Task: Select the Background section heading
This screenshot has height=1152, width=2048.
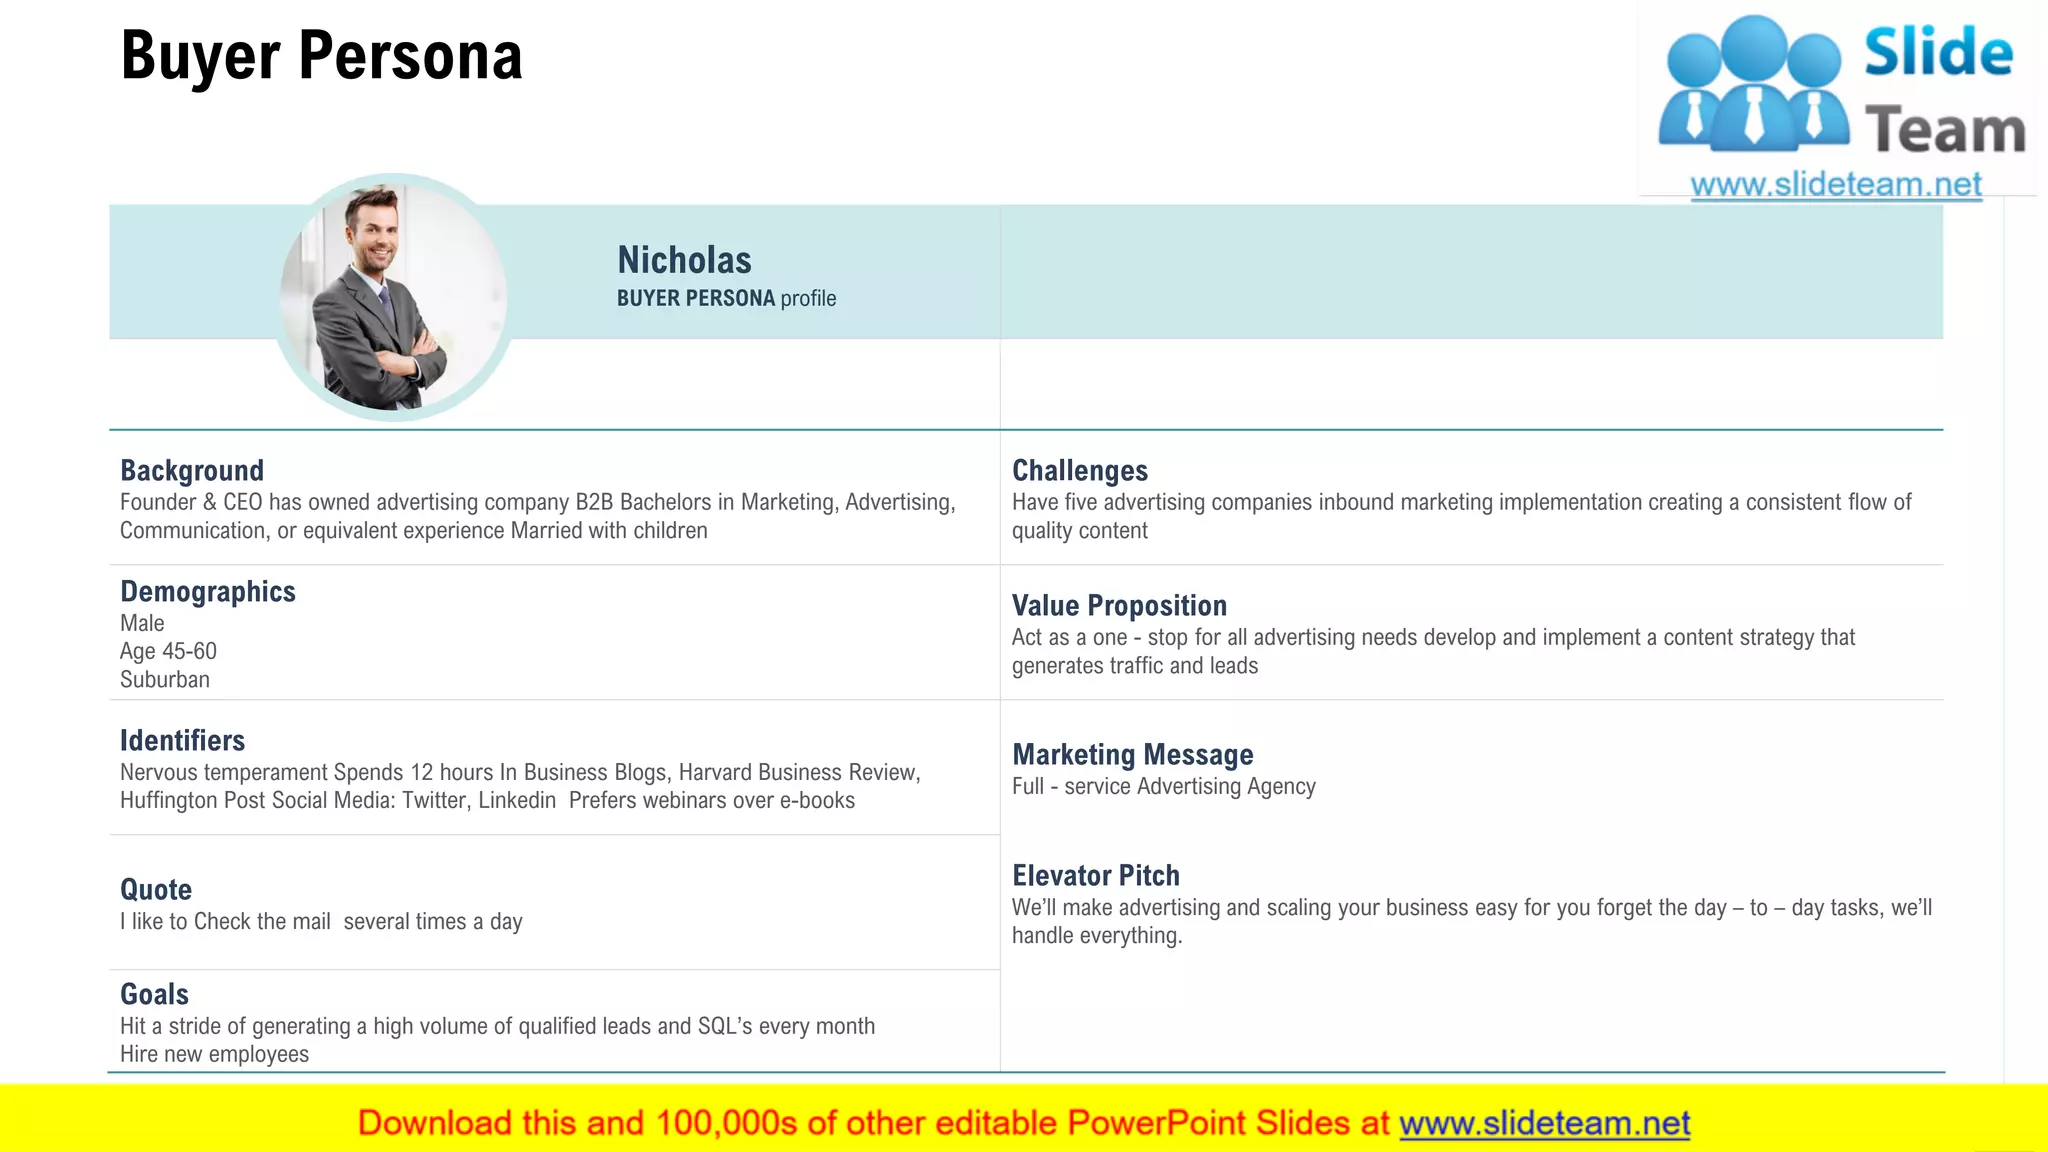Action: click(192, 470)
